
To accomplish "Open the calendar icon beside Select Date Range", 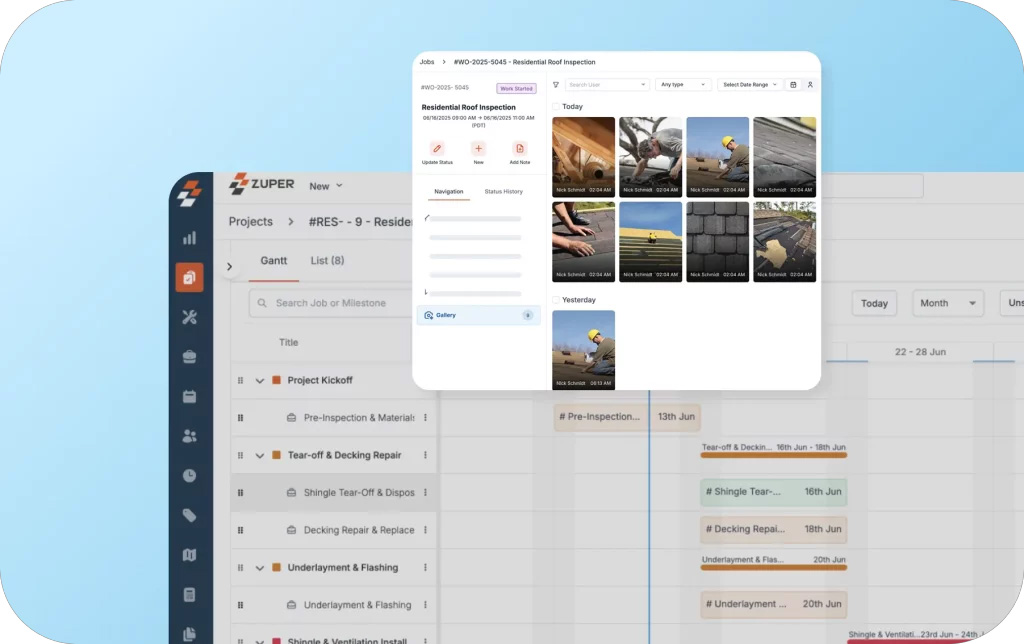I will (791, 84).
